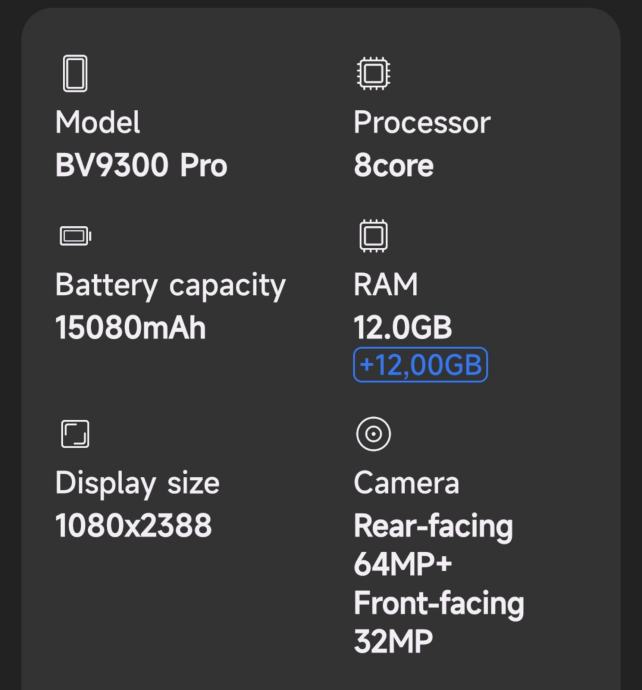The height and width of the screenshot is (690, 642).
Task: Select the RAM label
Action: click(x=385, y=285)
